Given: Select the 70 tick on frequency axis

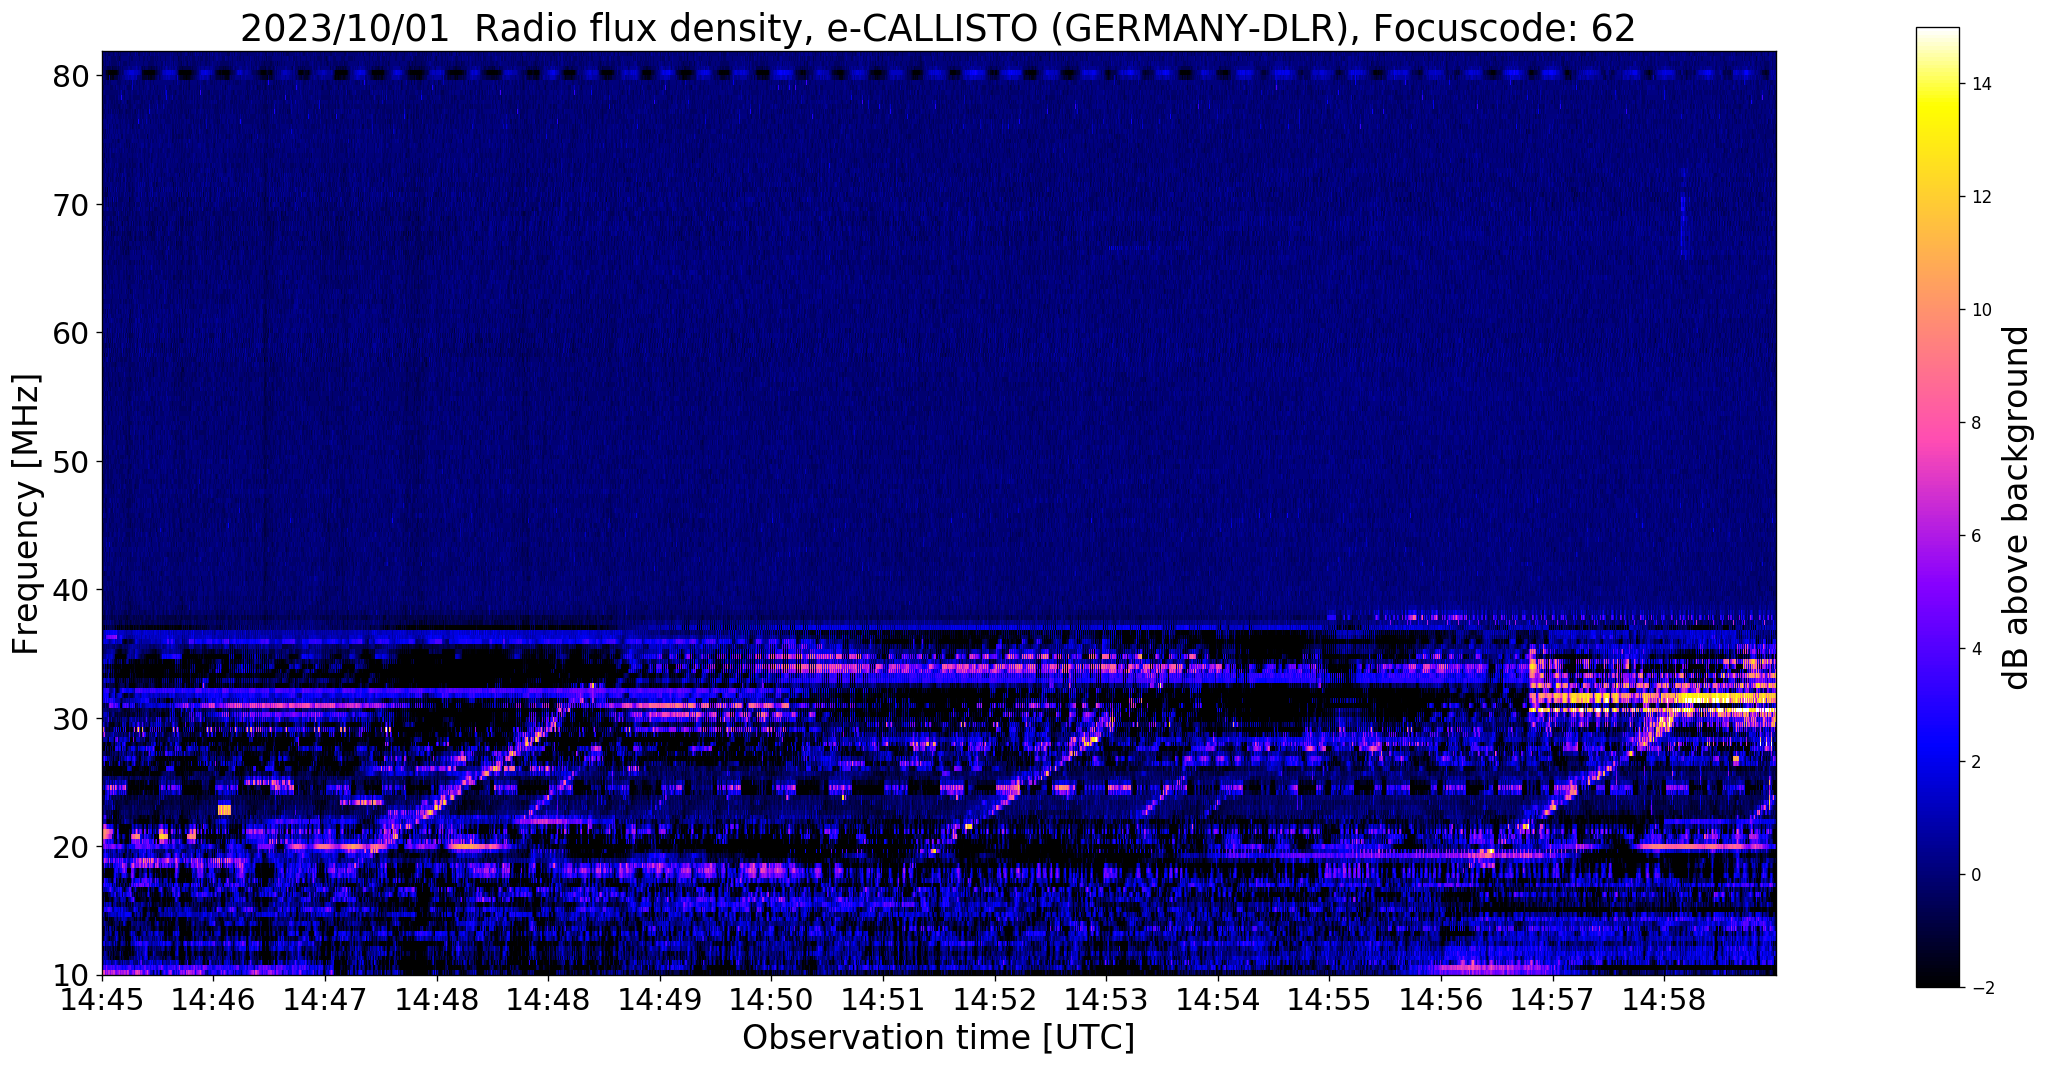Looking at the screenshot, I should point(72,205).
